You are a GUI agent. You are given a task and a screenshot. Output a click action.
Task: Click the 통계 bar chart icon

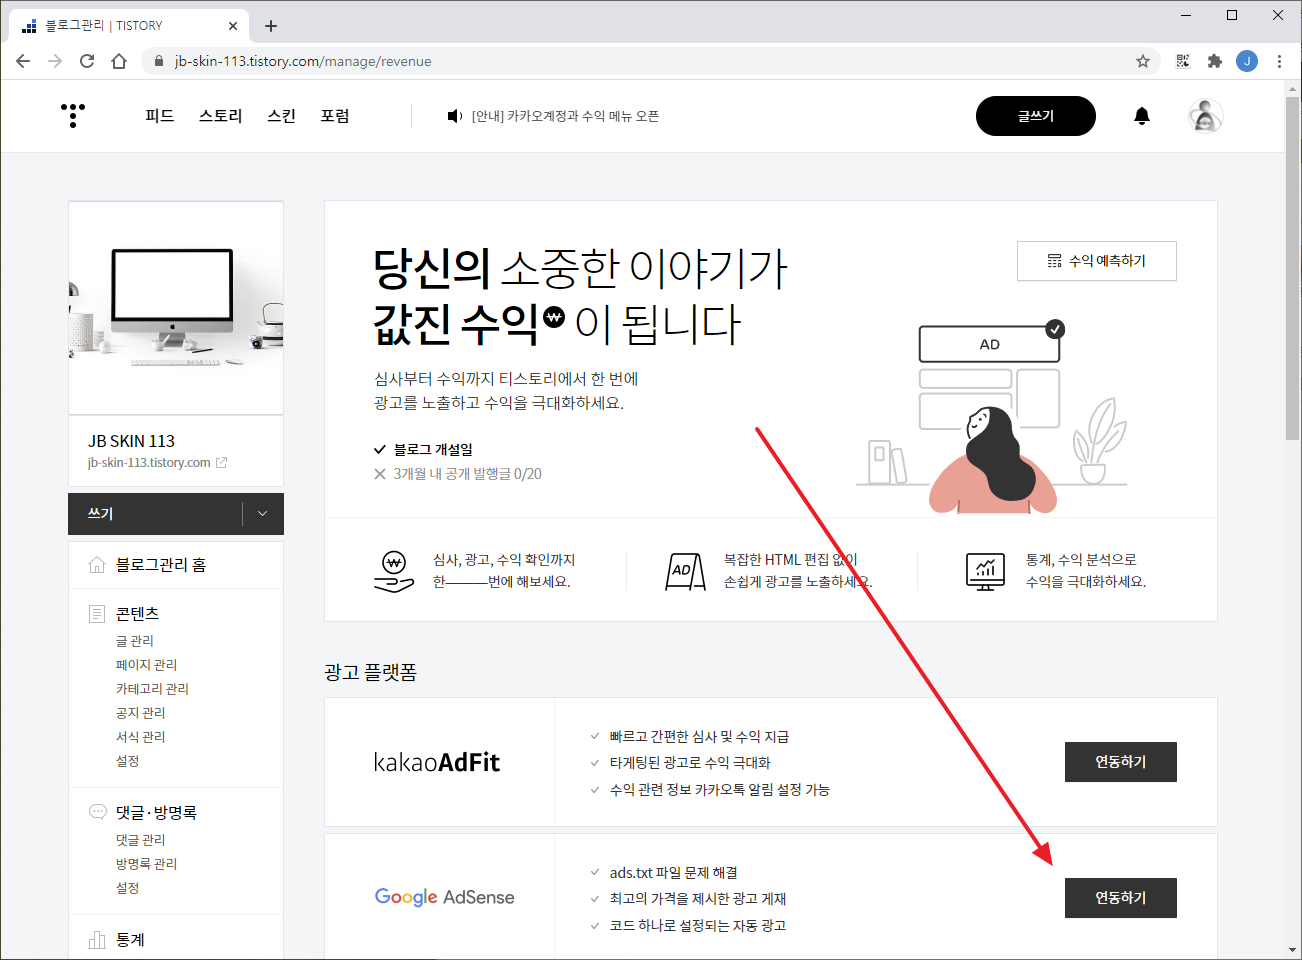97,939
